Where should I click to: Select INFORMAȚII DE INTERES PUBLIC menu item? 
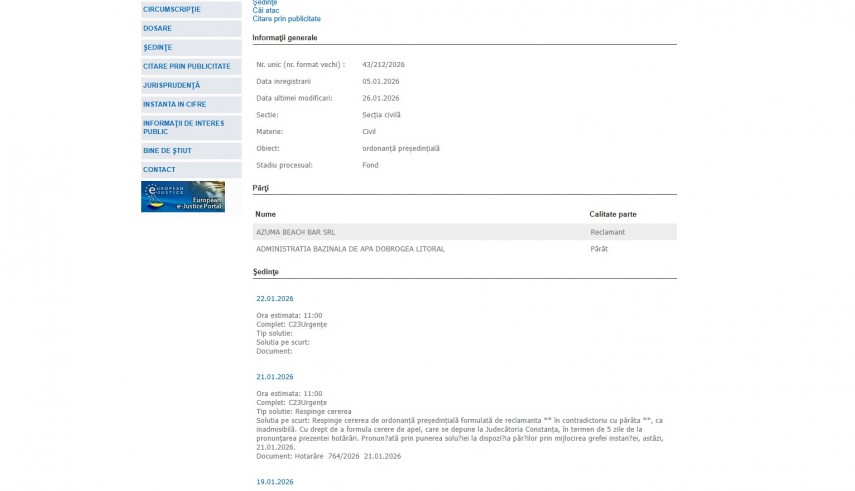tap(183, 127)
